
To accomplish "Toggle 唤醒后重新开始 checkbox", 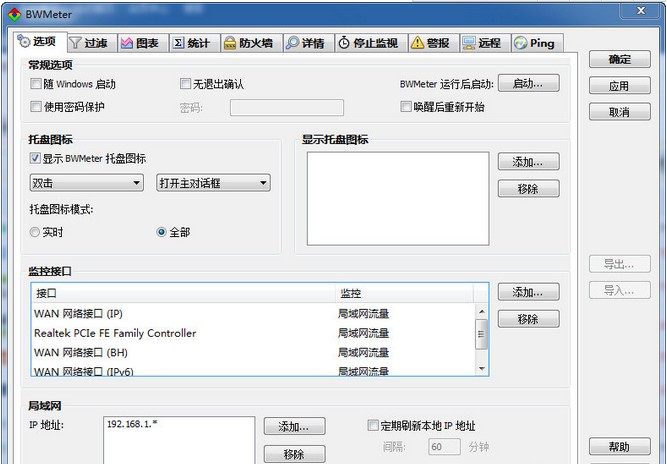I will click(406, 106).
